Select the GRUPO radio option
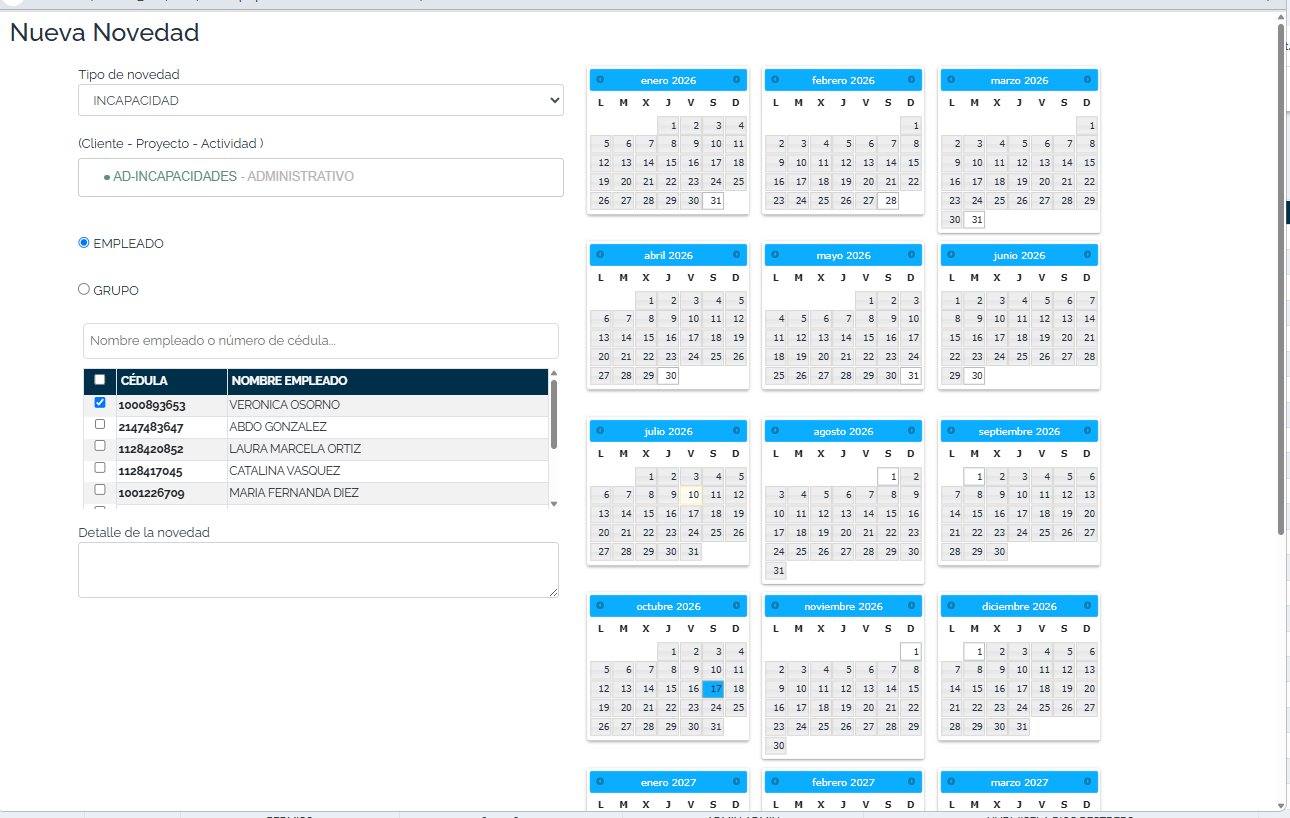This screenshot has height=818, width=1290. (84, 289)
